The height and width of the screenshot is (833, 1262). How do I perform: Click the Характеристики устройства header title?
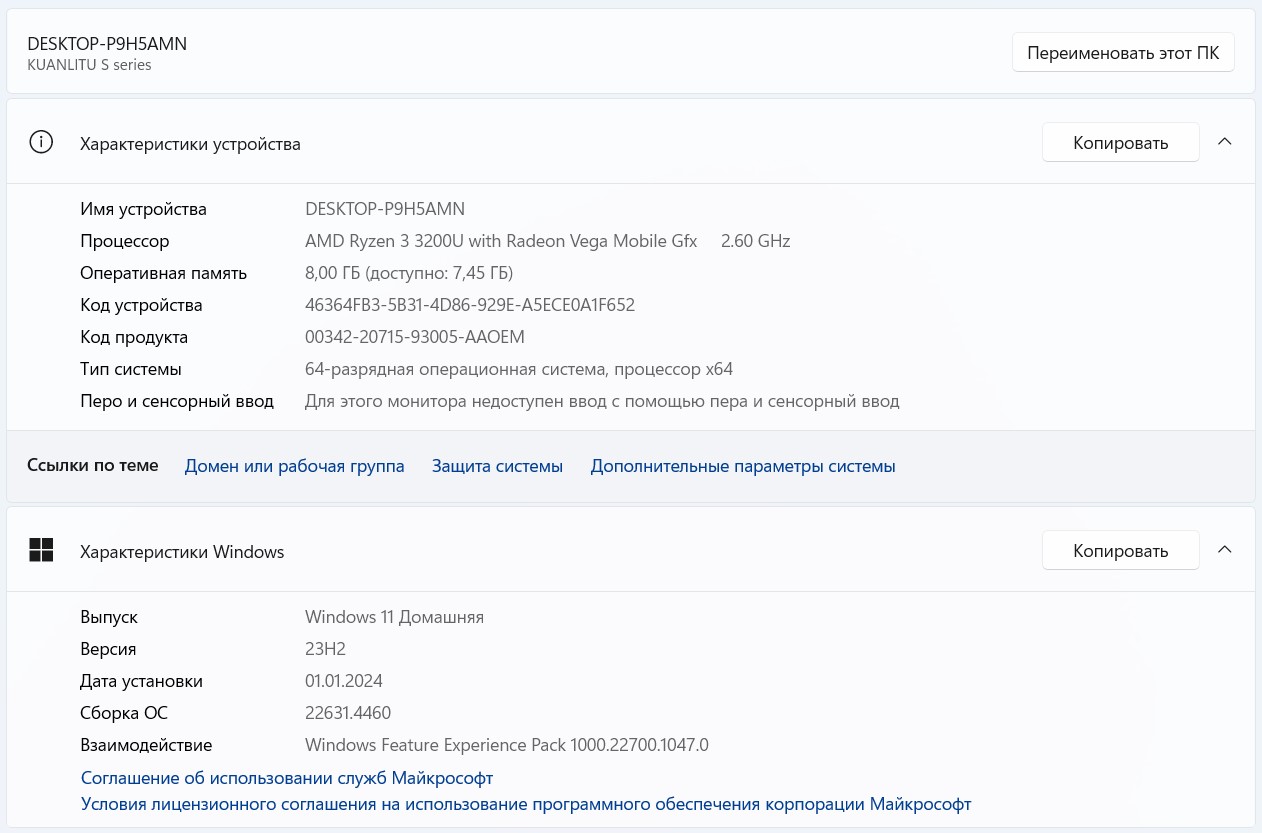(x=190, y=144)
